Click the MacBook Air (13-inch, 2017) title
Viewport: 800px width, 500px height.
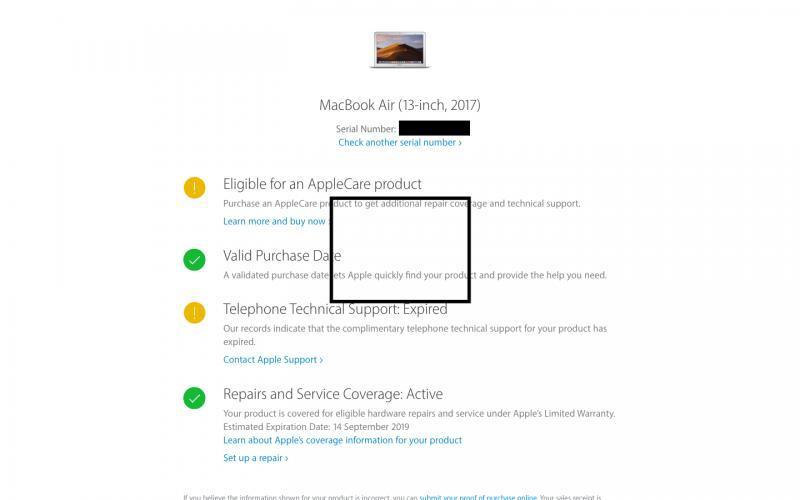(399, 105)
